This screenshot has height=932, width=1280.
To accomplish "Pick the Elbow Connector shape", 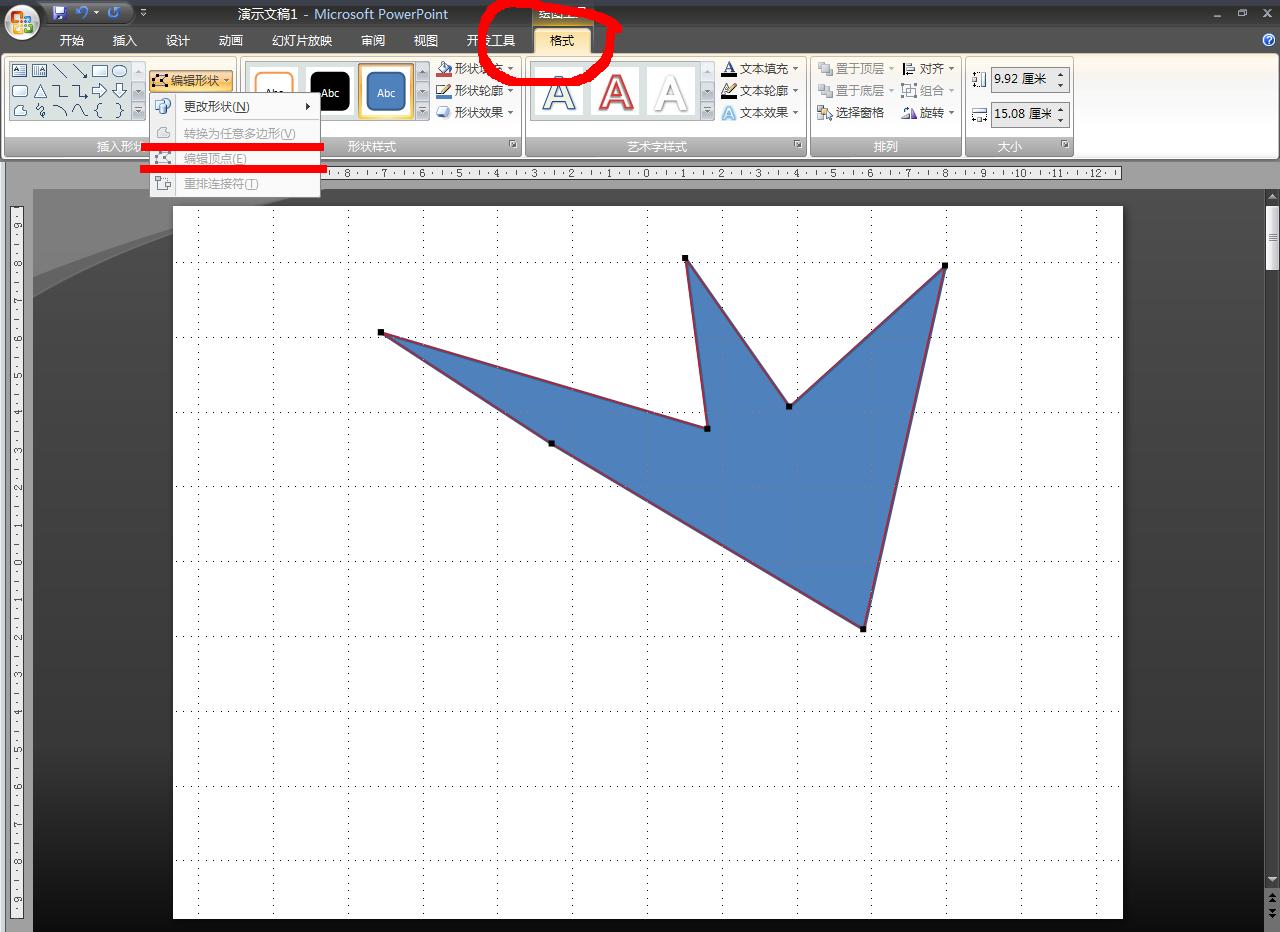I will (x=60, y=91).
